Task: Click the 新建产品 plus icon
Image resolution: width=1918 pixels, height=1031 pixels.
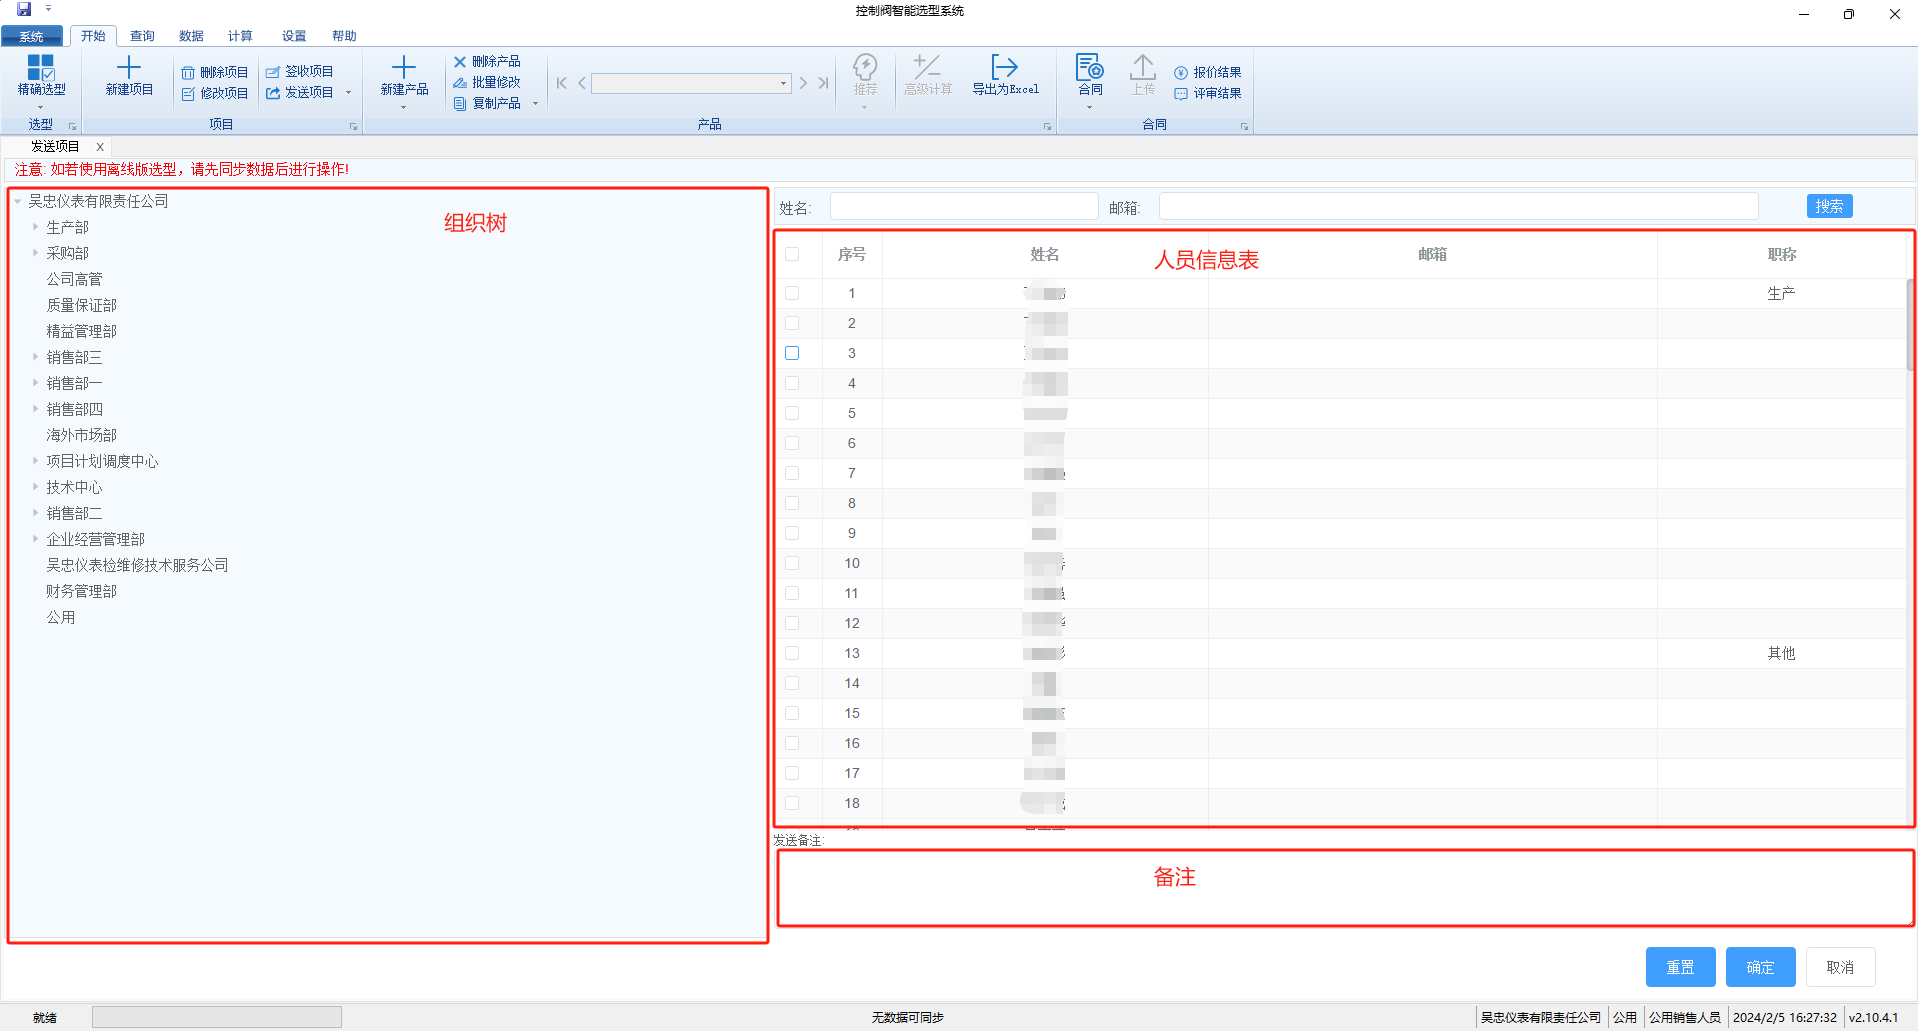Action: coord(404,68)
